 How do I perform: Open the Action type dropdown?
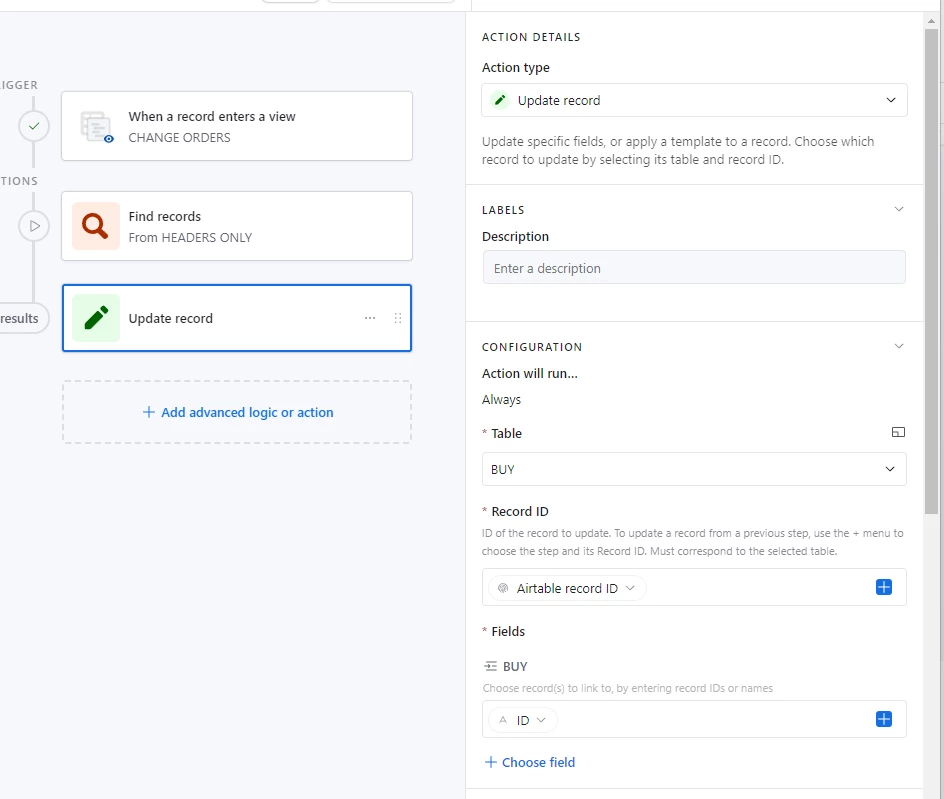pyautogui.click(x=694, y=100)
